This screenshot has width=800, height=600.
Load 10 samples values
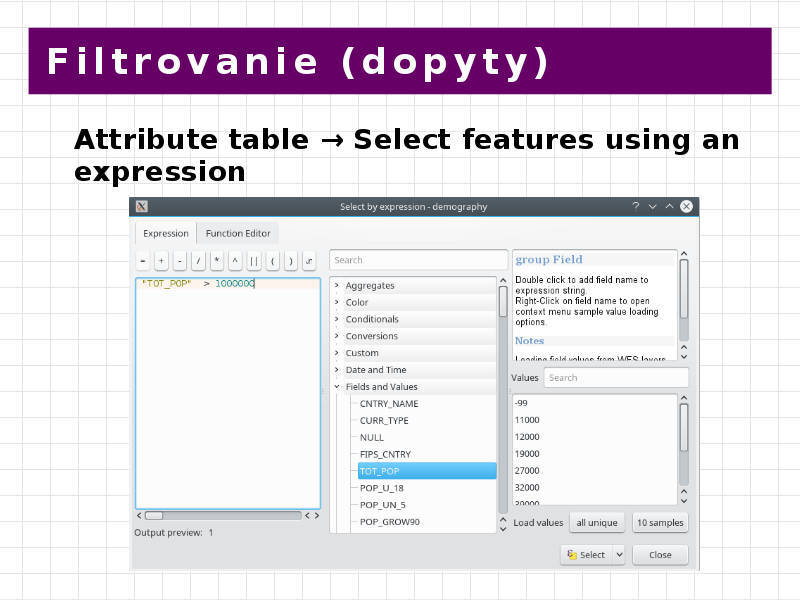(x=660, y=522)
